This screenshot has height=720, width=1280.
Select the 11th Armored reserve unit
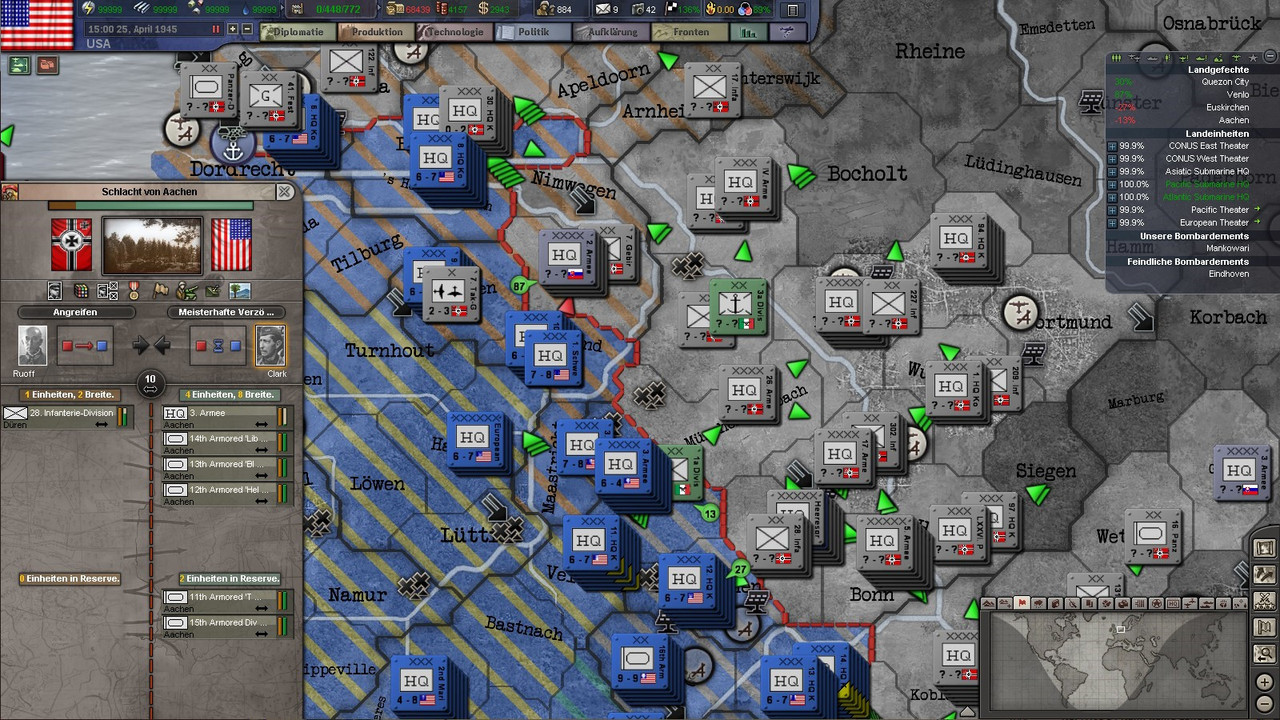227,599
